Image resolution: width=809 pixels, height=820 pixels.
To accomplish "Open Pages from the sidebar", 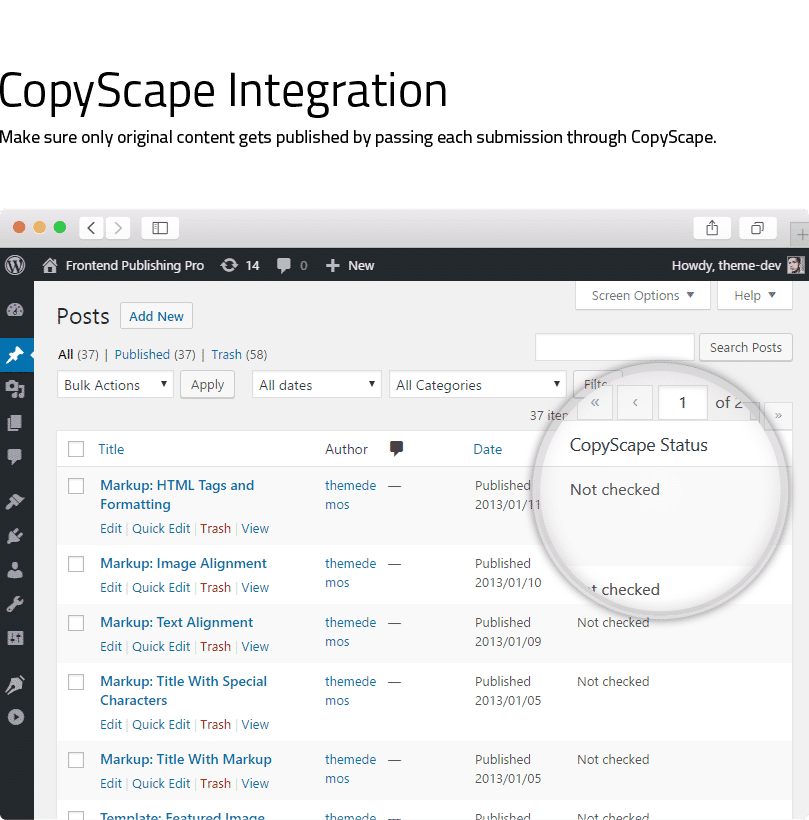I will [15, 423].
